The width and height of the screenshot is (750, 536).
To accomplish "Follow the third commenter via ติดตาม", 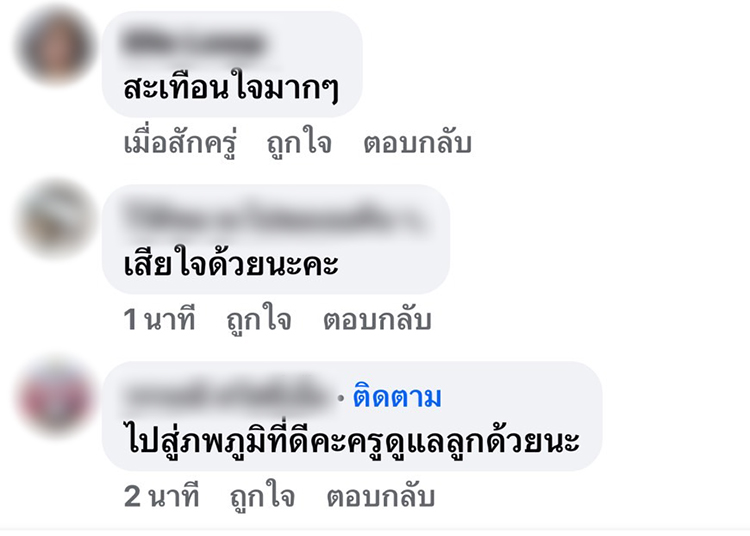I will click(x=397, y=397).
